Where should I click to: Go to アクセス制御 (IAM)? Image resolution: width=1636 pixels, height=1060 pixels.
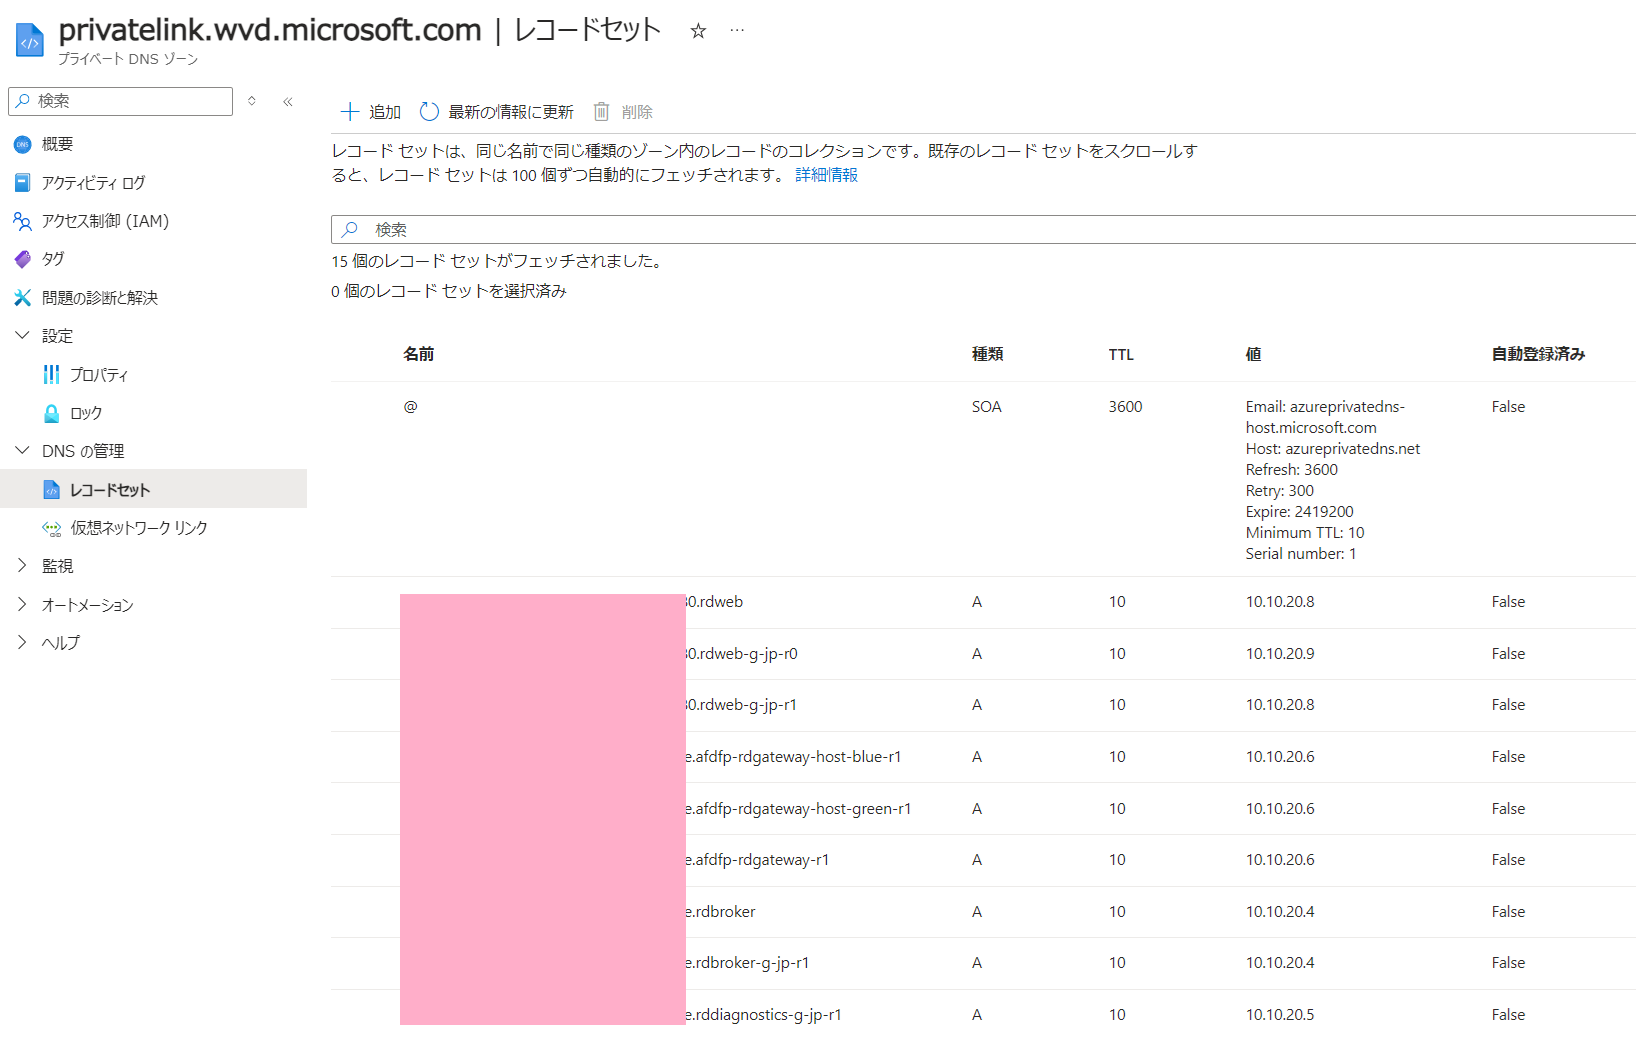(105, 221)
